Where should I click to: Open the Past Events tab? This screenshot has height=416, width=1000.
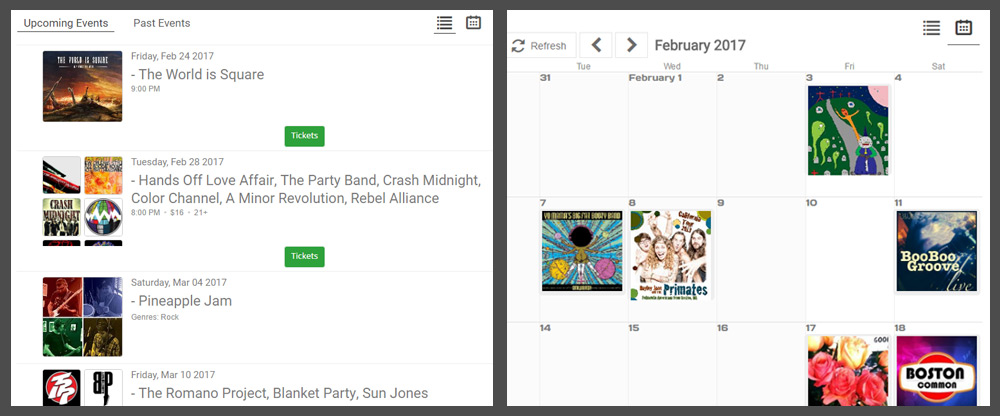click(161, 23)
